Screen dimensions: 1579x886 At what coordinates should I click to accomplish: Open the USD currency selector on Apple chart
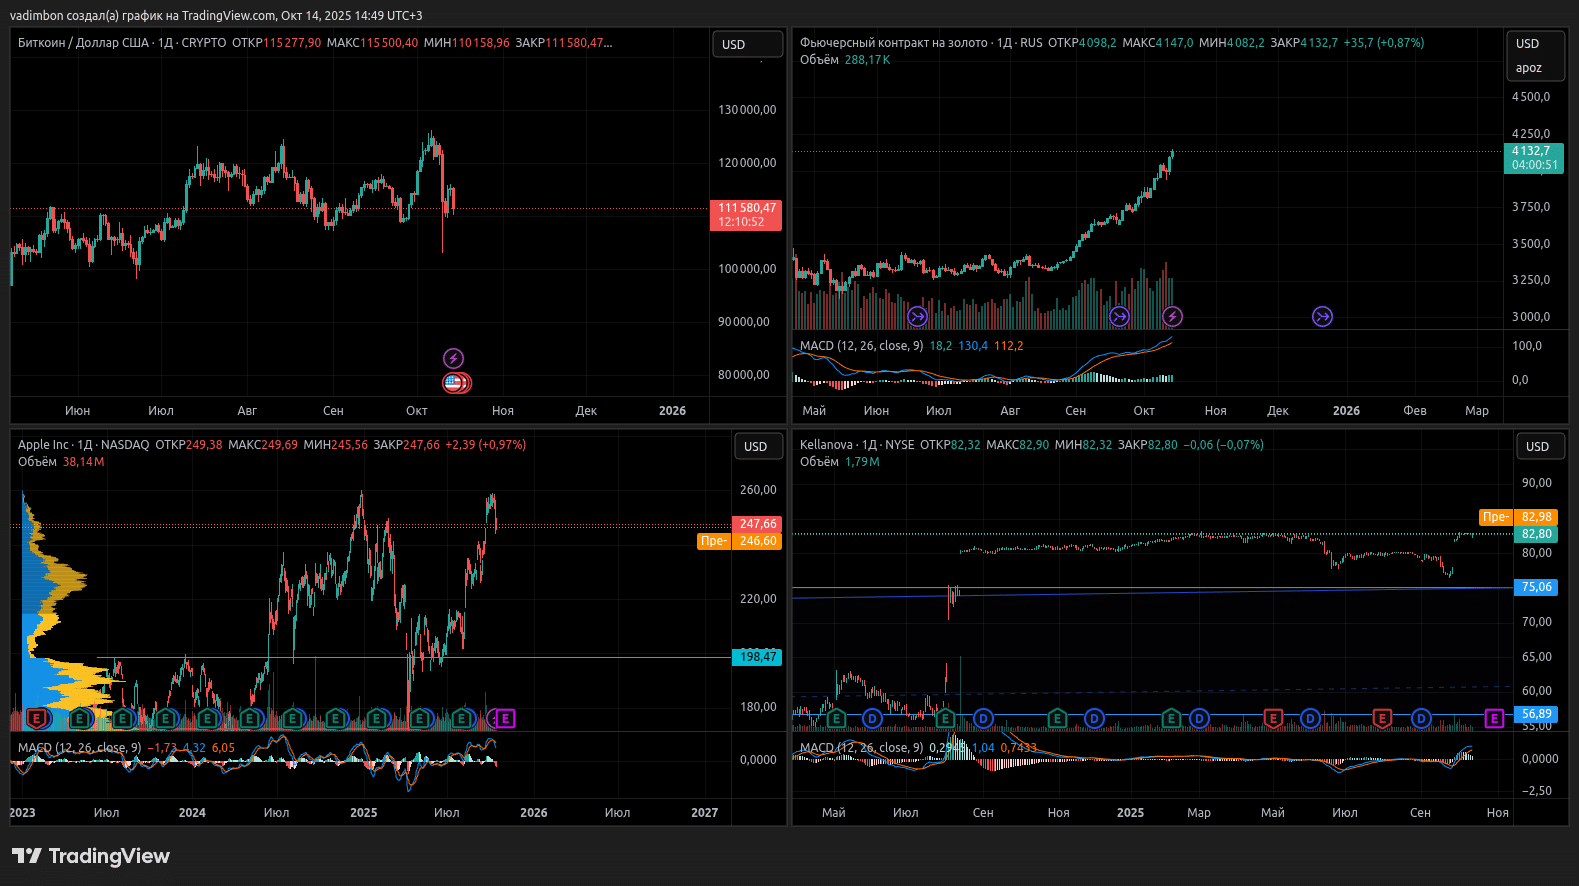(756, 447)
